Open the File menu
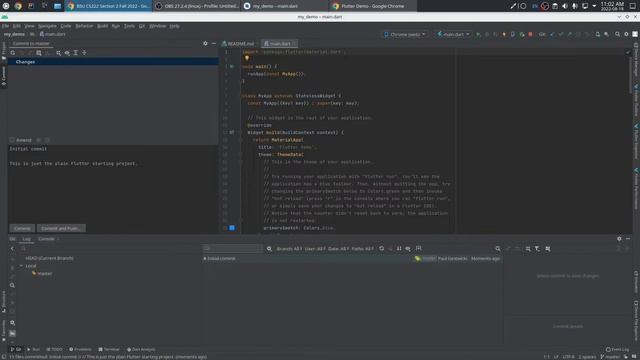 [5, 26]
